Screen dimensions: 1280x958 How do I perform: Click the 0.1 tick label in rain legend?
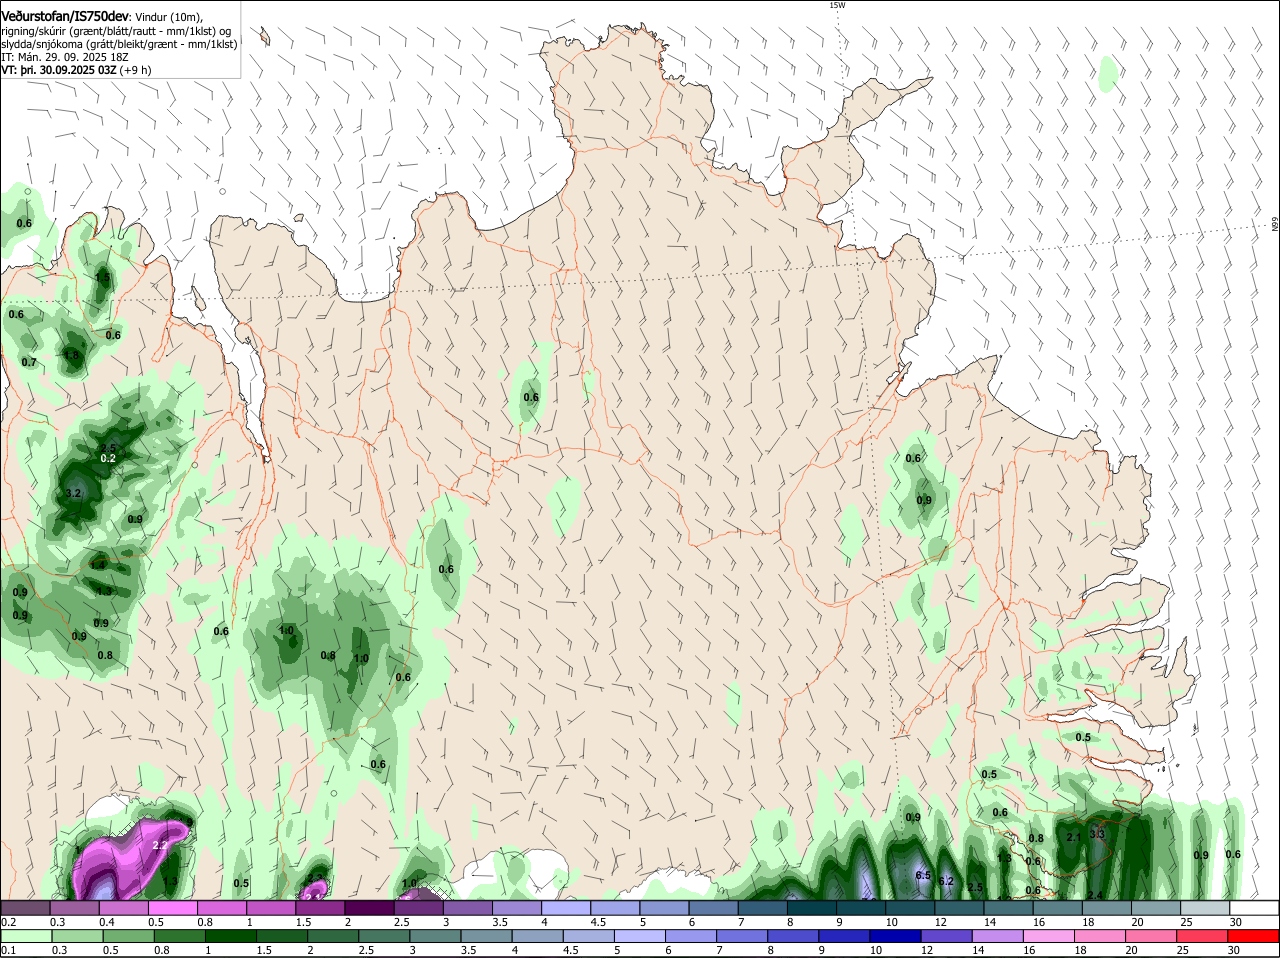[x=8, y=950]
